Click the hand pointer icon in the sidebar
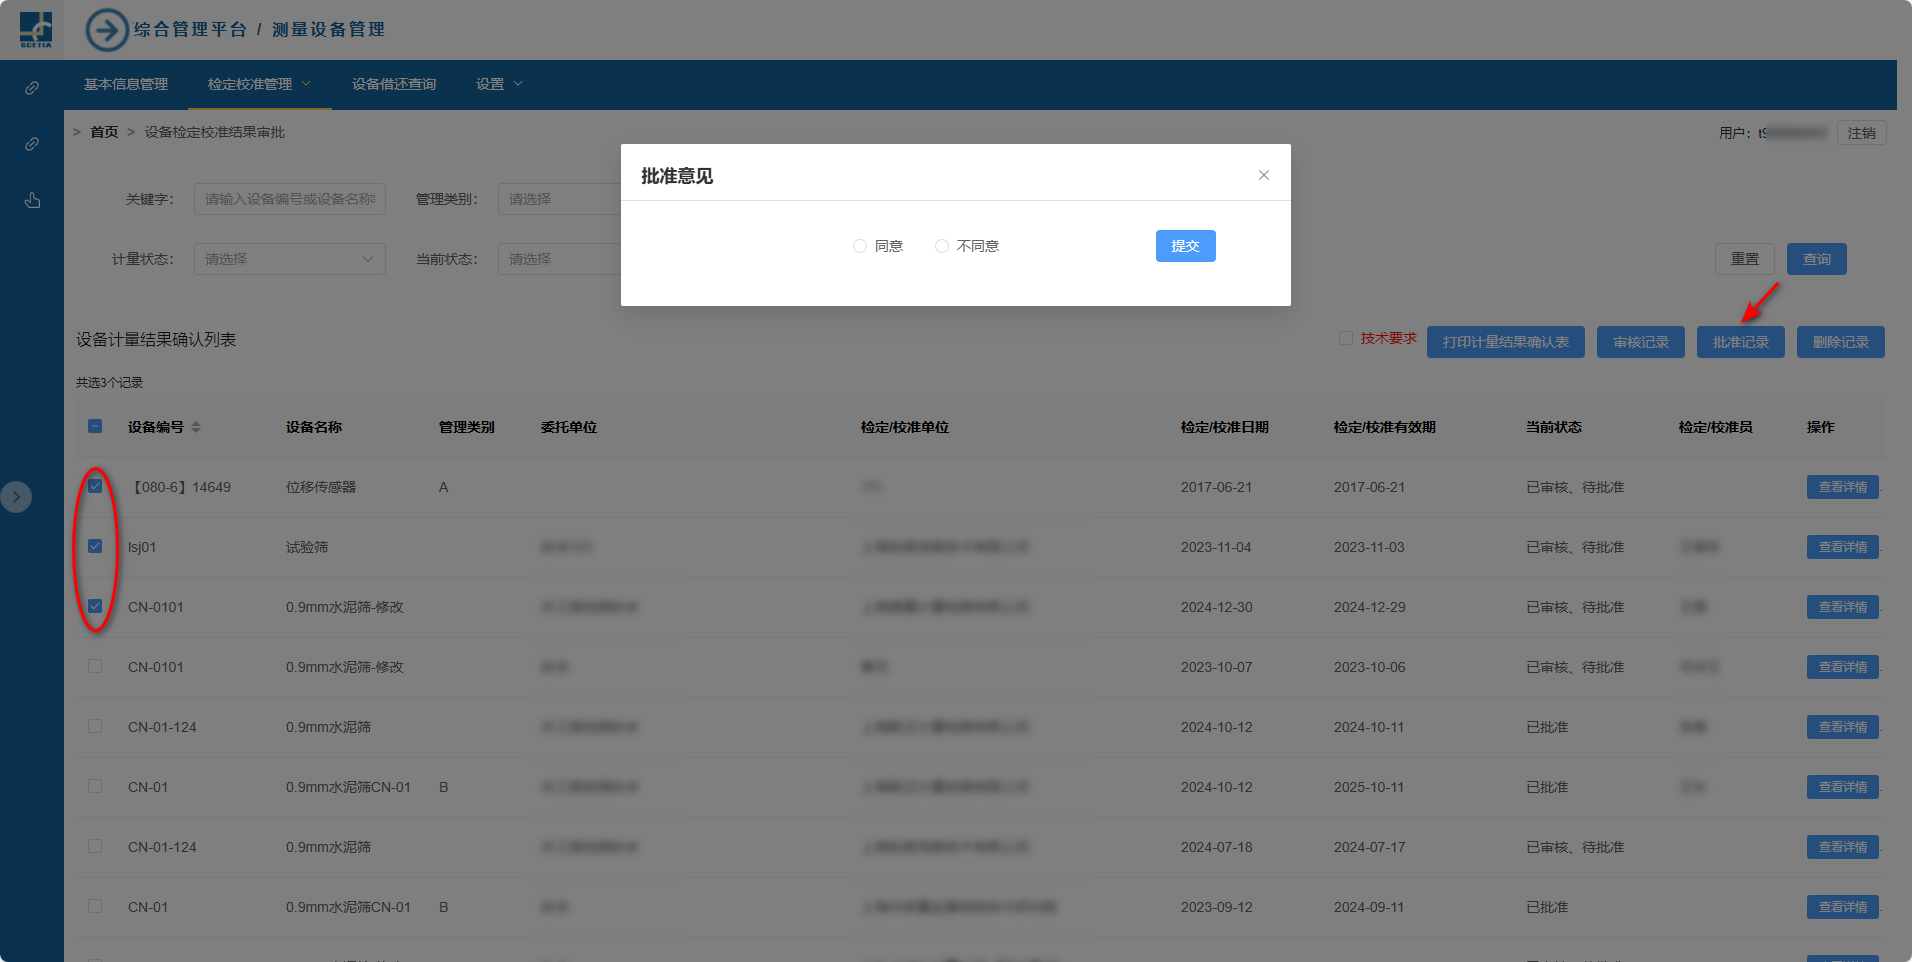The width and height of the screenshot is (1912, 962). [x=32, y=200]
